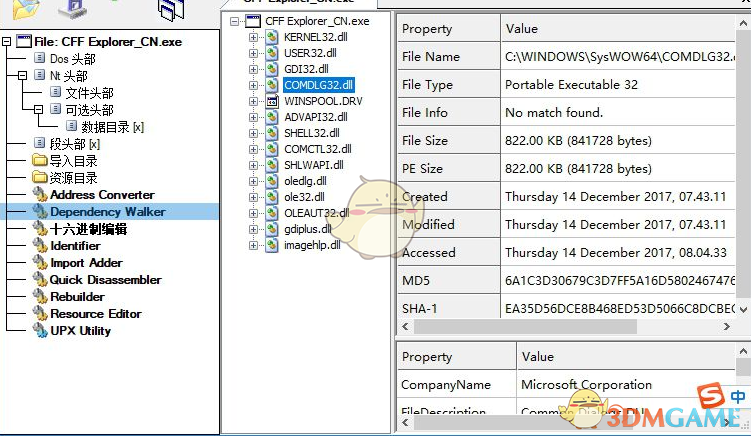Screen dimensions: 751x436
Task: Click the gdiplus.dll module icon
Action: (272, 229)
